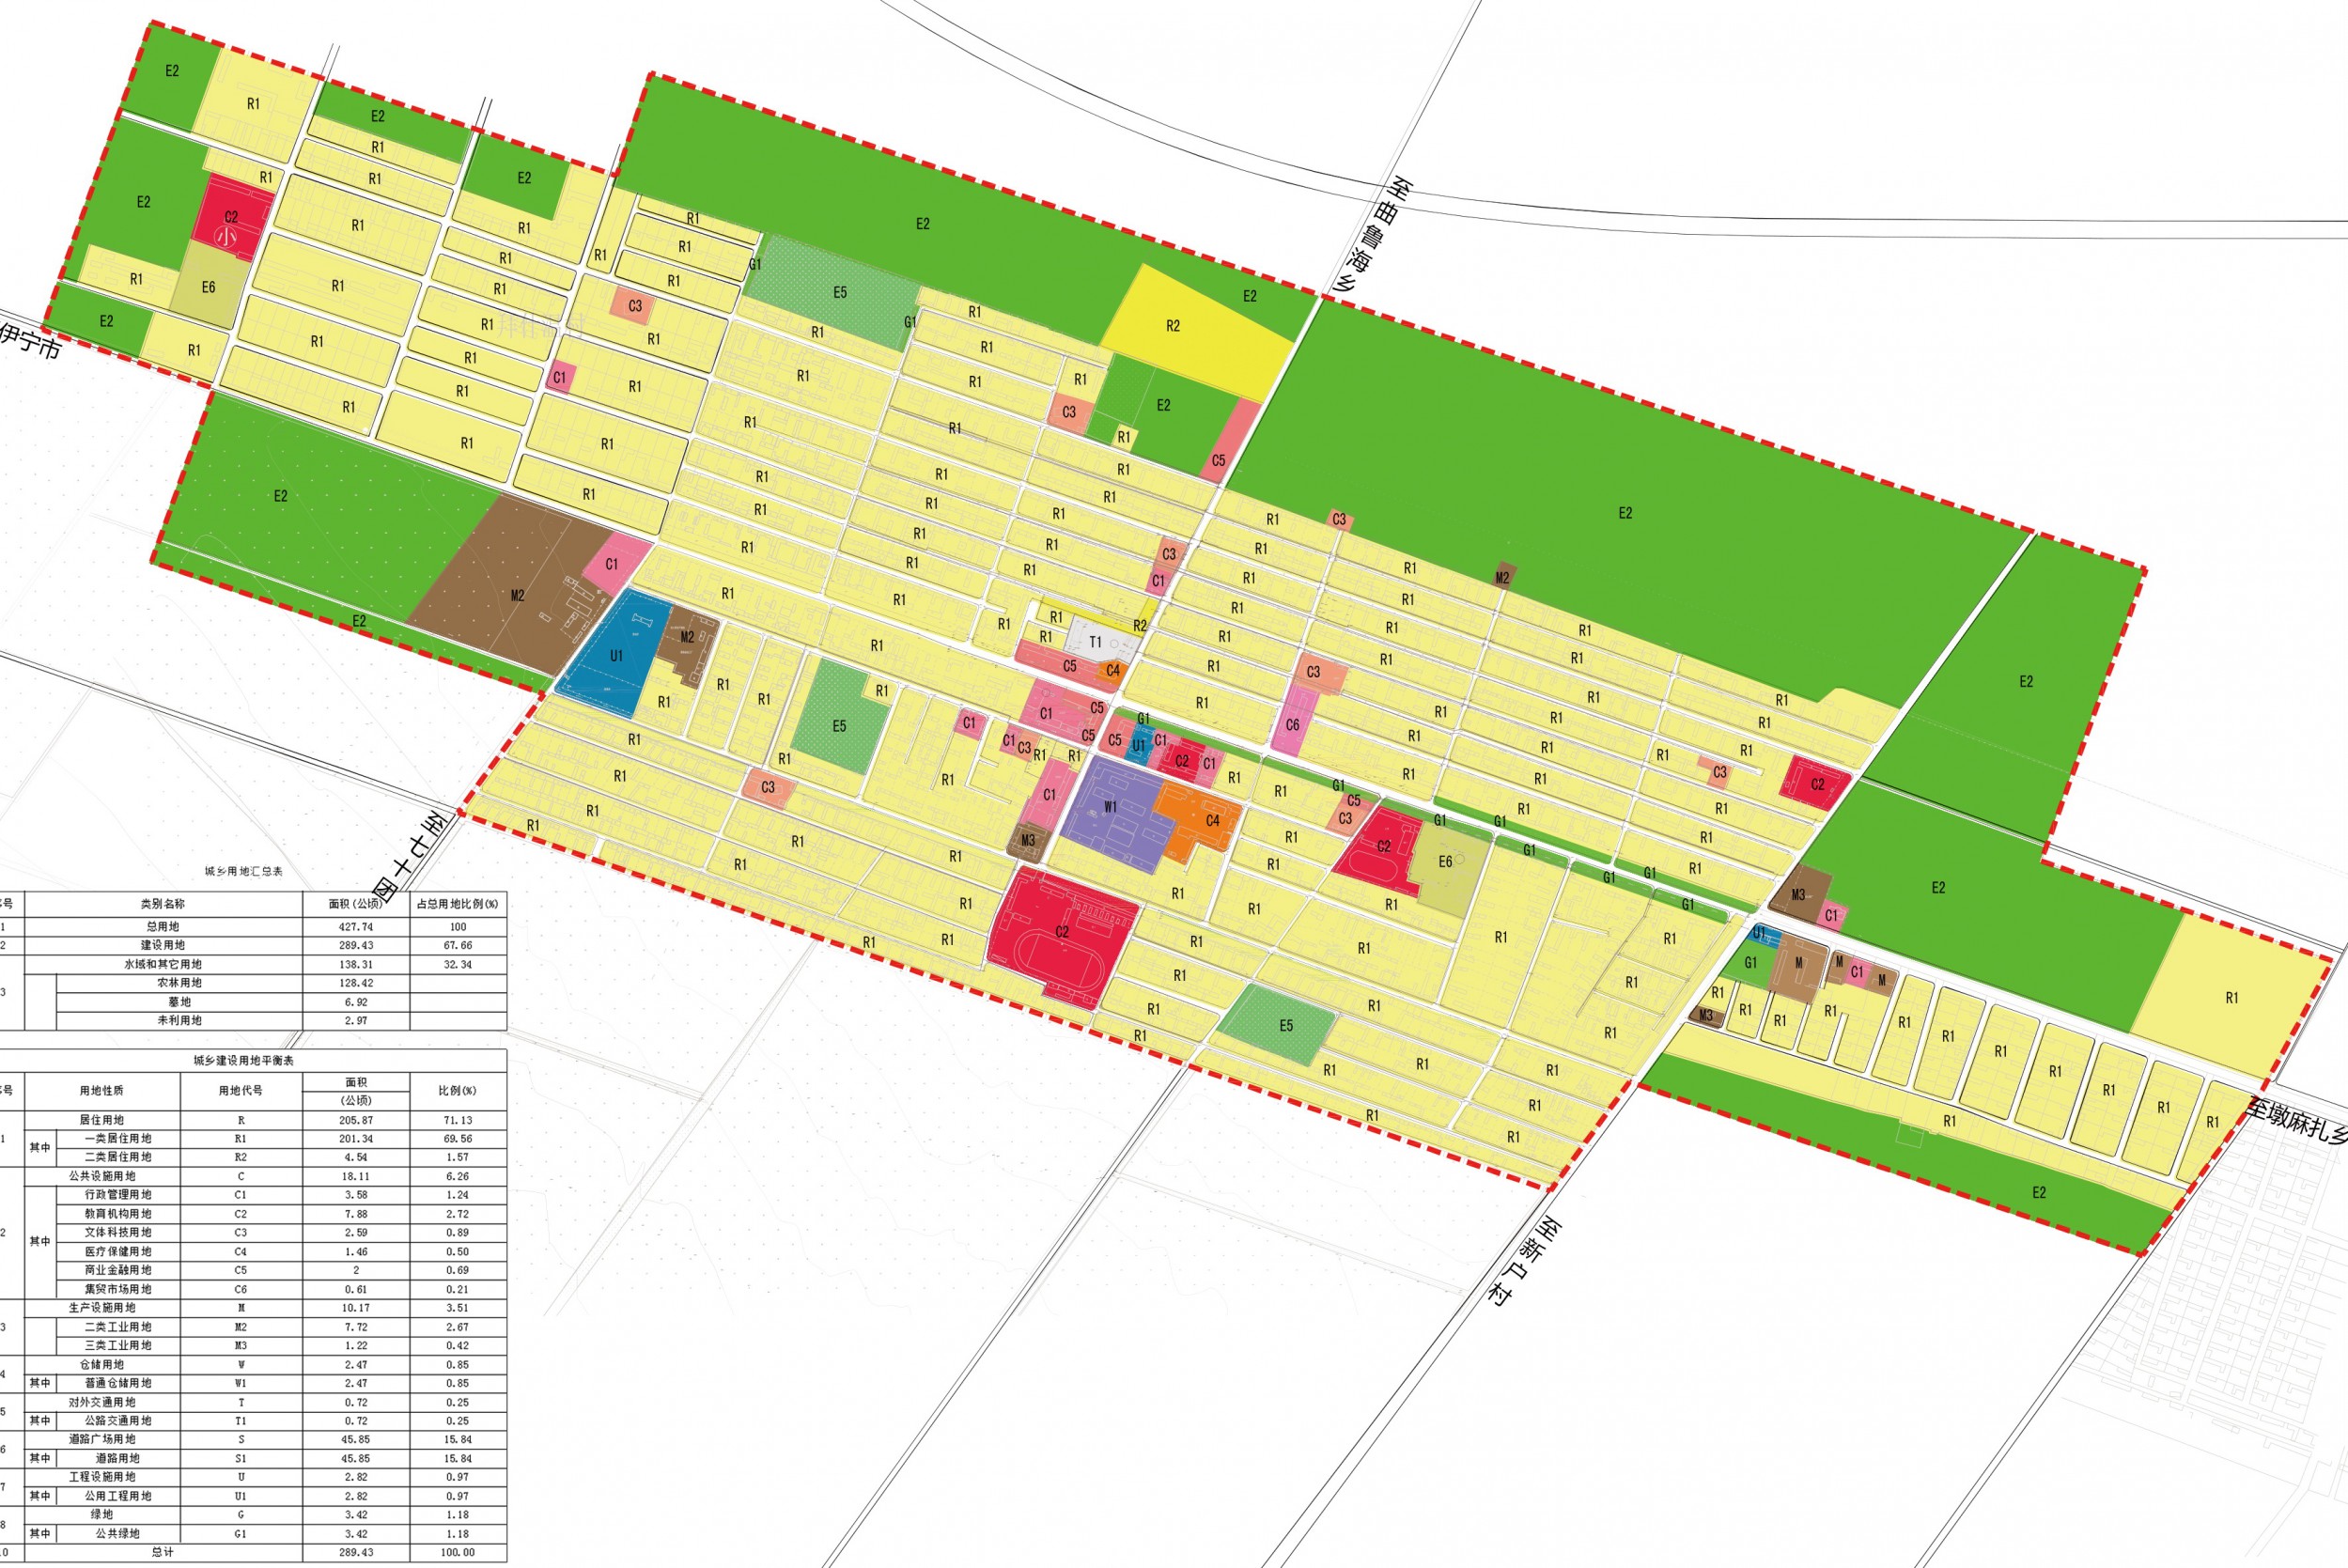Click the 总计 row label

(162, 1552)
